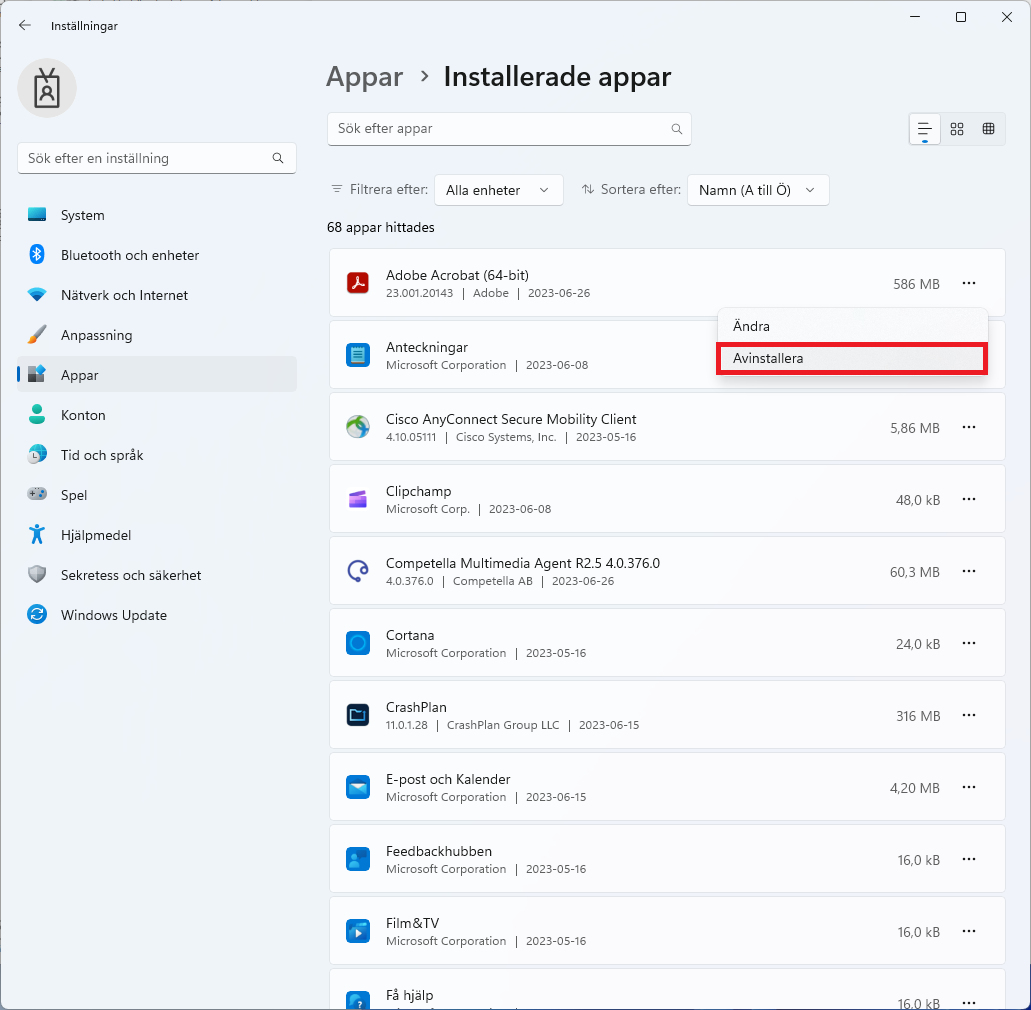1031x1010 pixels.
Task: Click the Anteckningar app icon
Action: point(358,355)
